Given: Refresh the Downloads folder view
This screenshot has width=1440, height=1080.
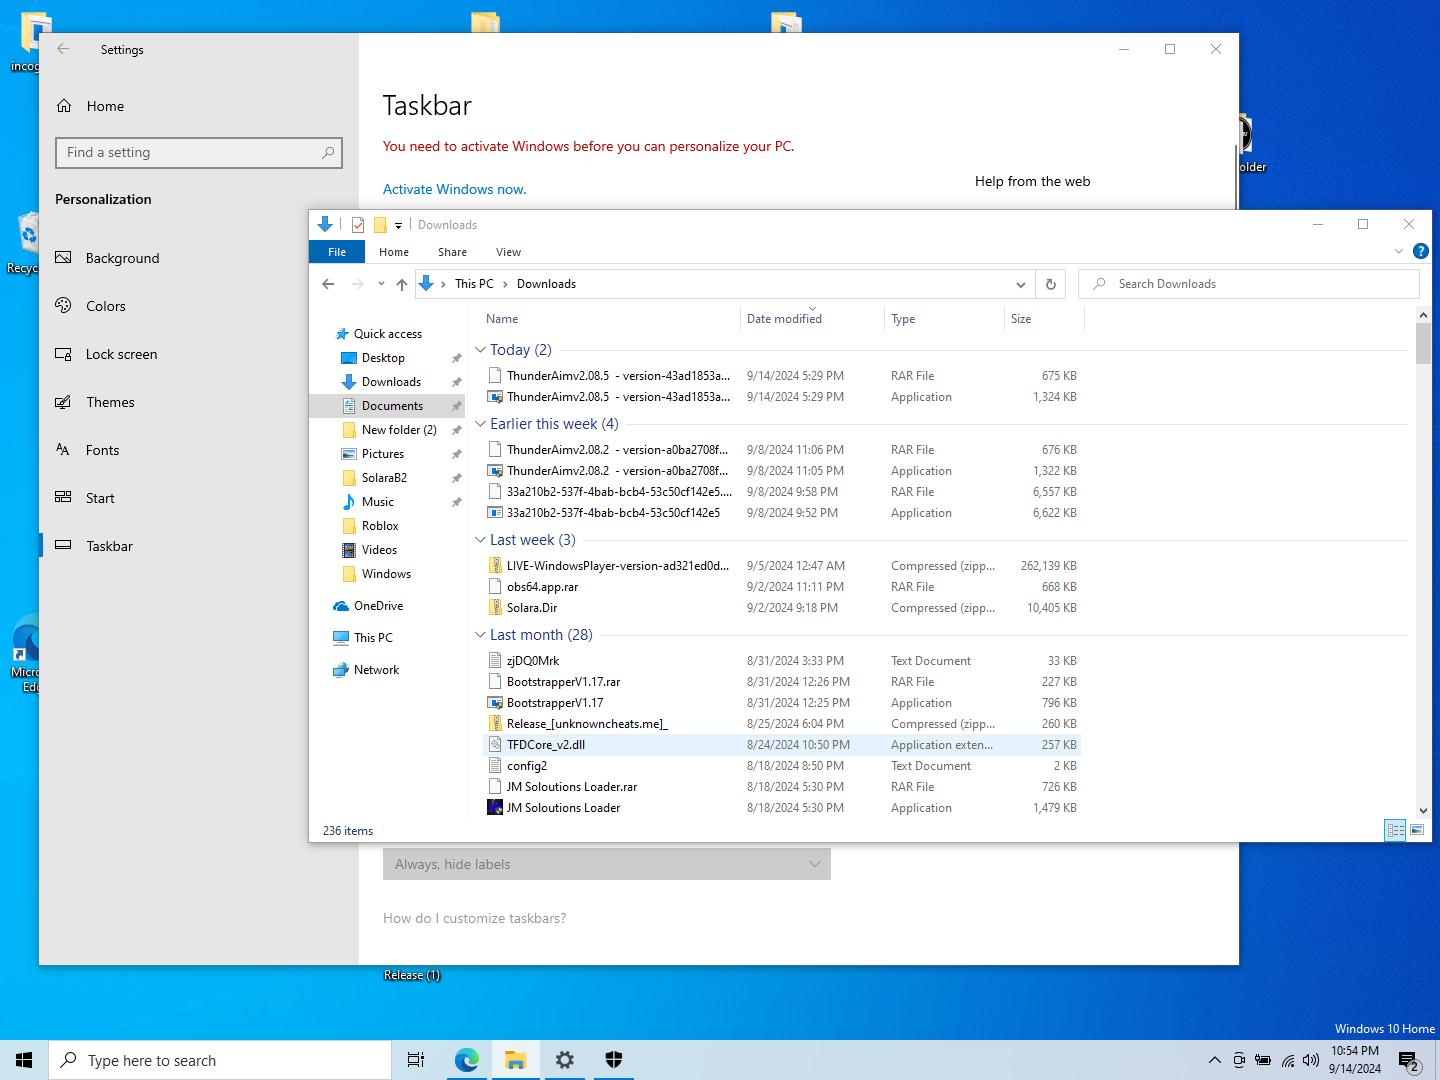Looking at the screenshot, I should [x=1050, y=284].
